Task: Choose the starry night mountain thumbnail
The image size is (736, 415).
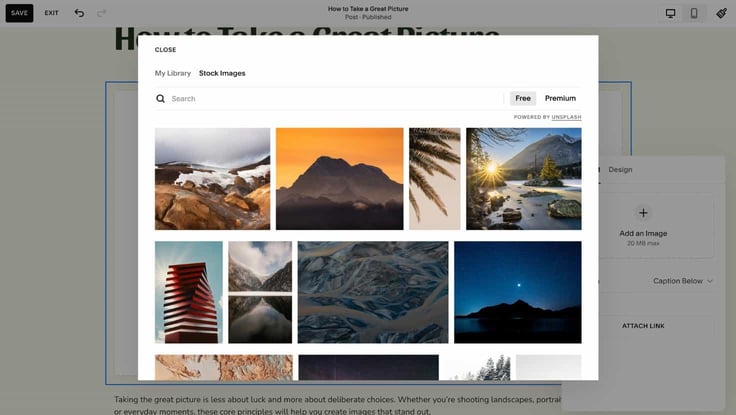Action: (x=518, y=292)
